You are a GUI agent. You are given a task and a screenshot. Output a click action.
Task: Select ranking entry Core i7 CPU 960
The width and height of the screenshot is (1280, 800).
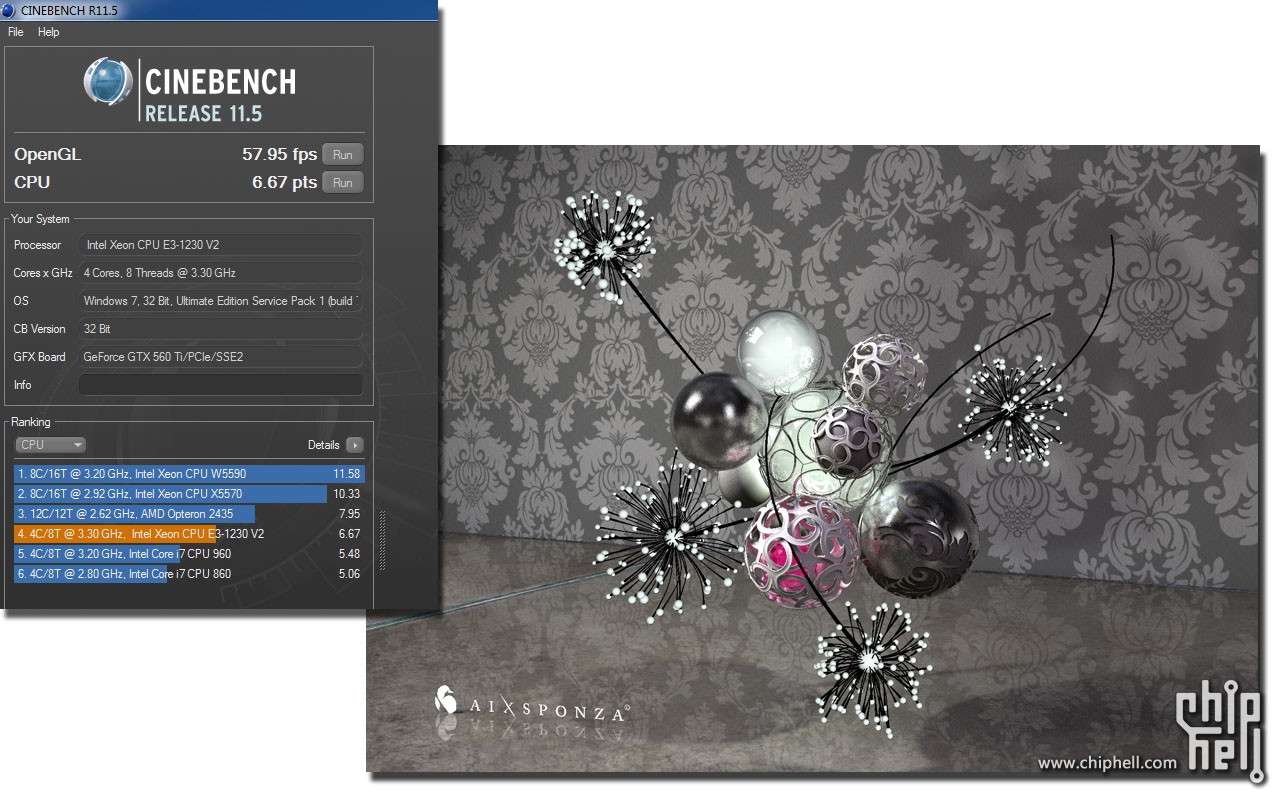[x=190, y=554]
